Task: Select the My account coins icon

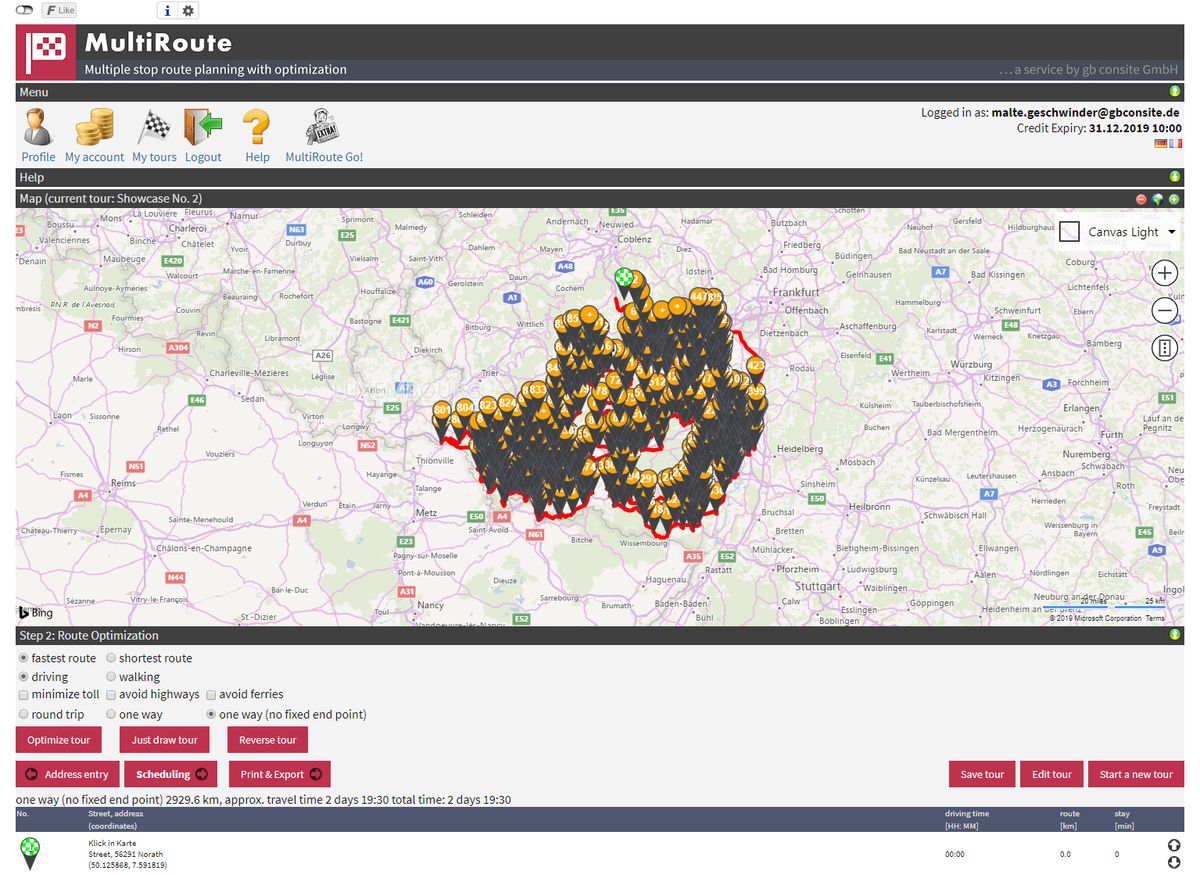Action: pos(93,129)
